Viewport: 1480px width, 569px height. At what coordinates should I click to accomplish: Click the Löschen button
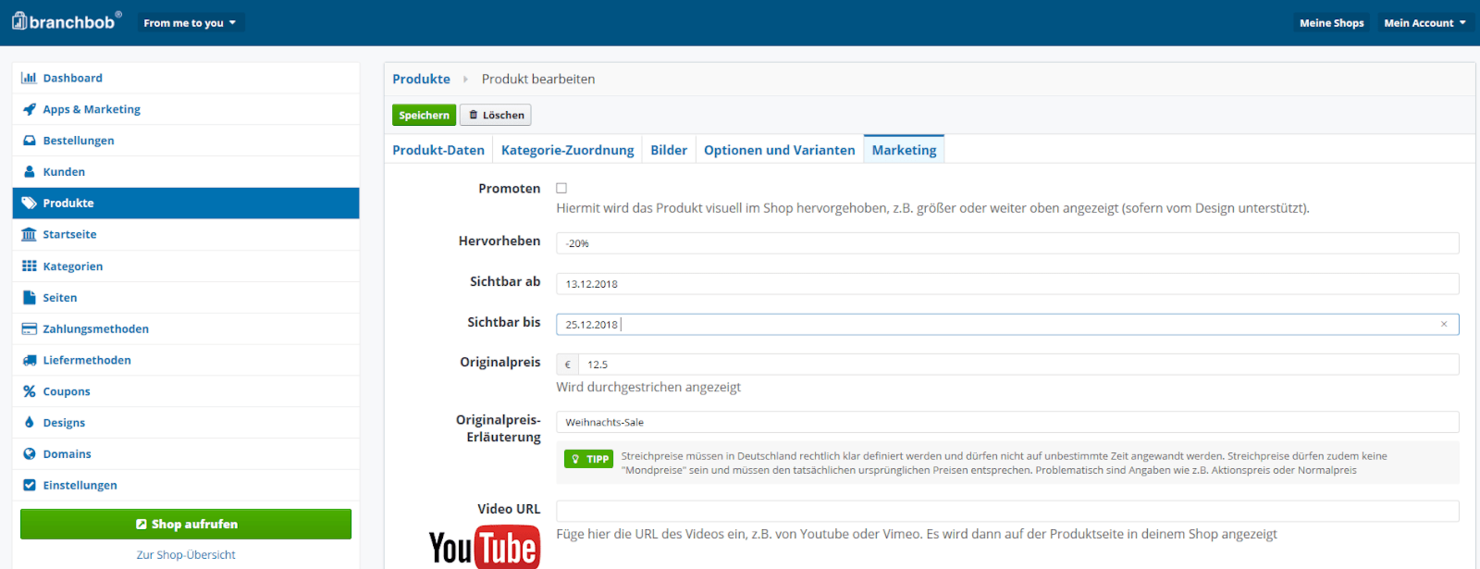point(495,115)
